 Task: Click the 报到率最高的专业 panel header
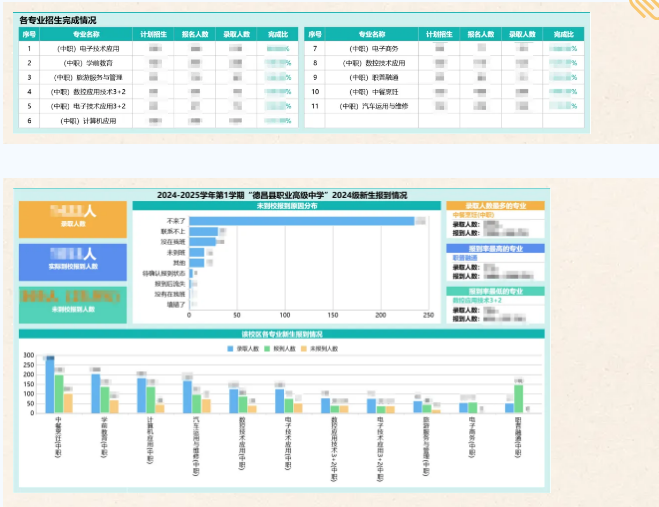[x=494, y=247]
